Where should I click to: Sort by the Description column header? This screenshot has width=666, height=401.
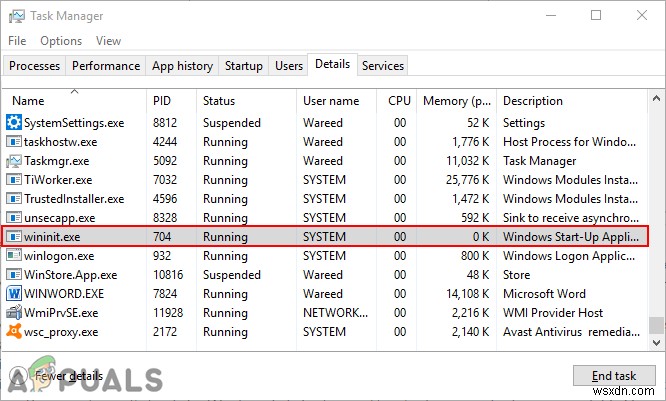point(572,101)
